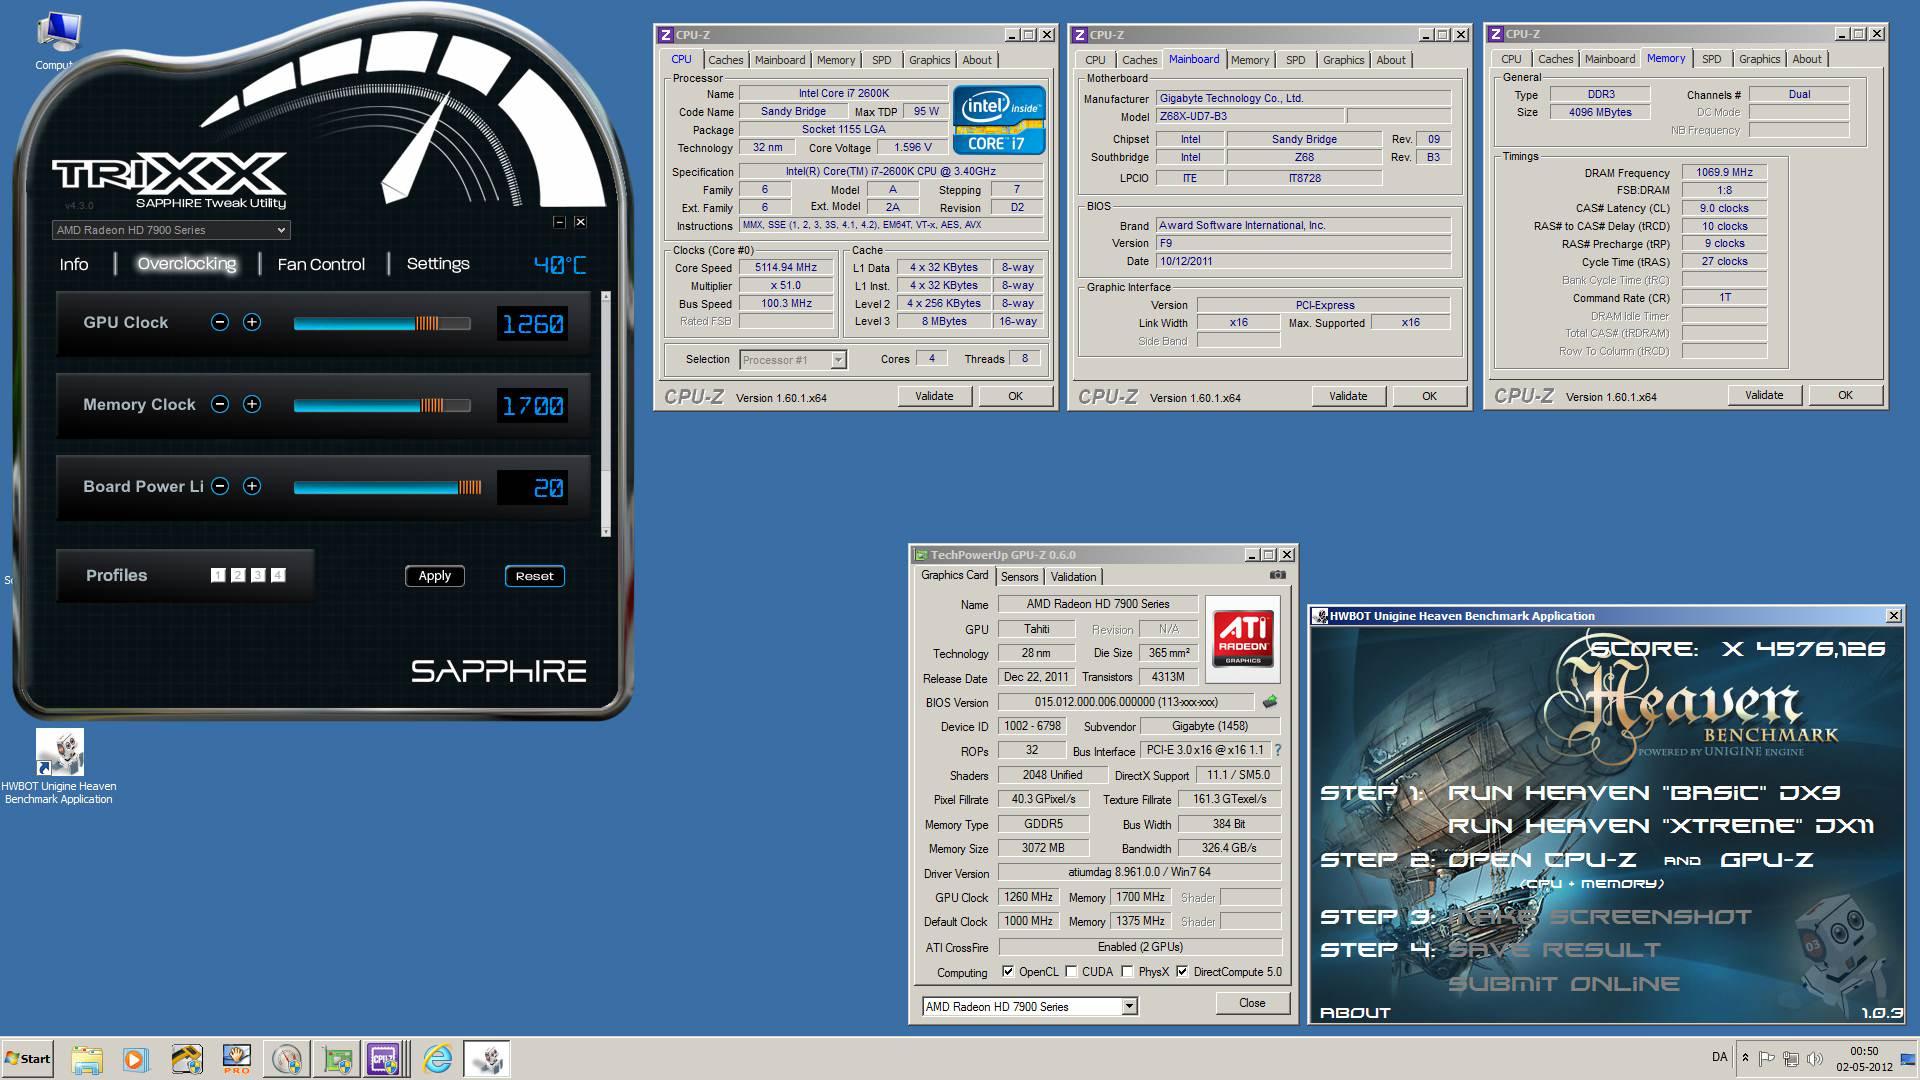Image resolution: width=1920 pixels, height=1080 pixels.
Task: Open the Fan Control tab in TRIXX
Action: 321,264
